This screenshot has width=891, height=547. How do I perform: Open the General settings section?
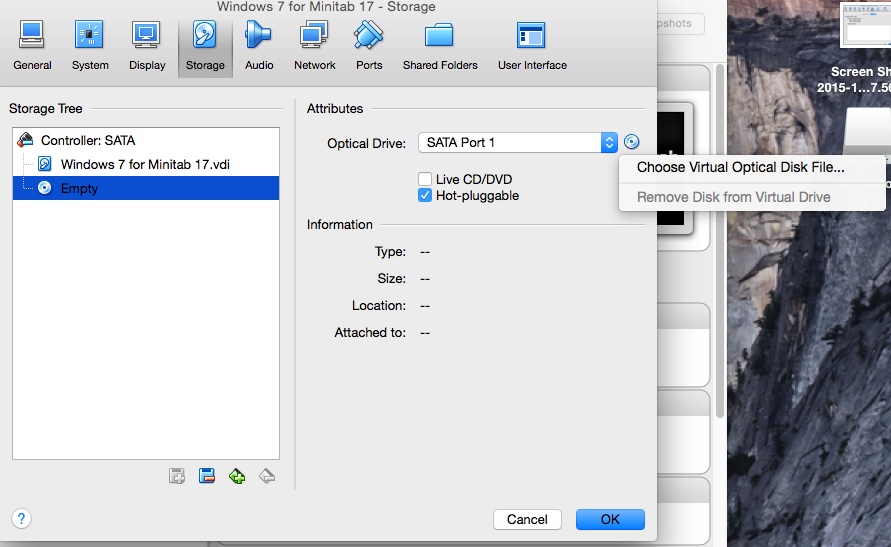tap(32, 46)
